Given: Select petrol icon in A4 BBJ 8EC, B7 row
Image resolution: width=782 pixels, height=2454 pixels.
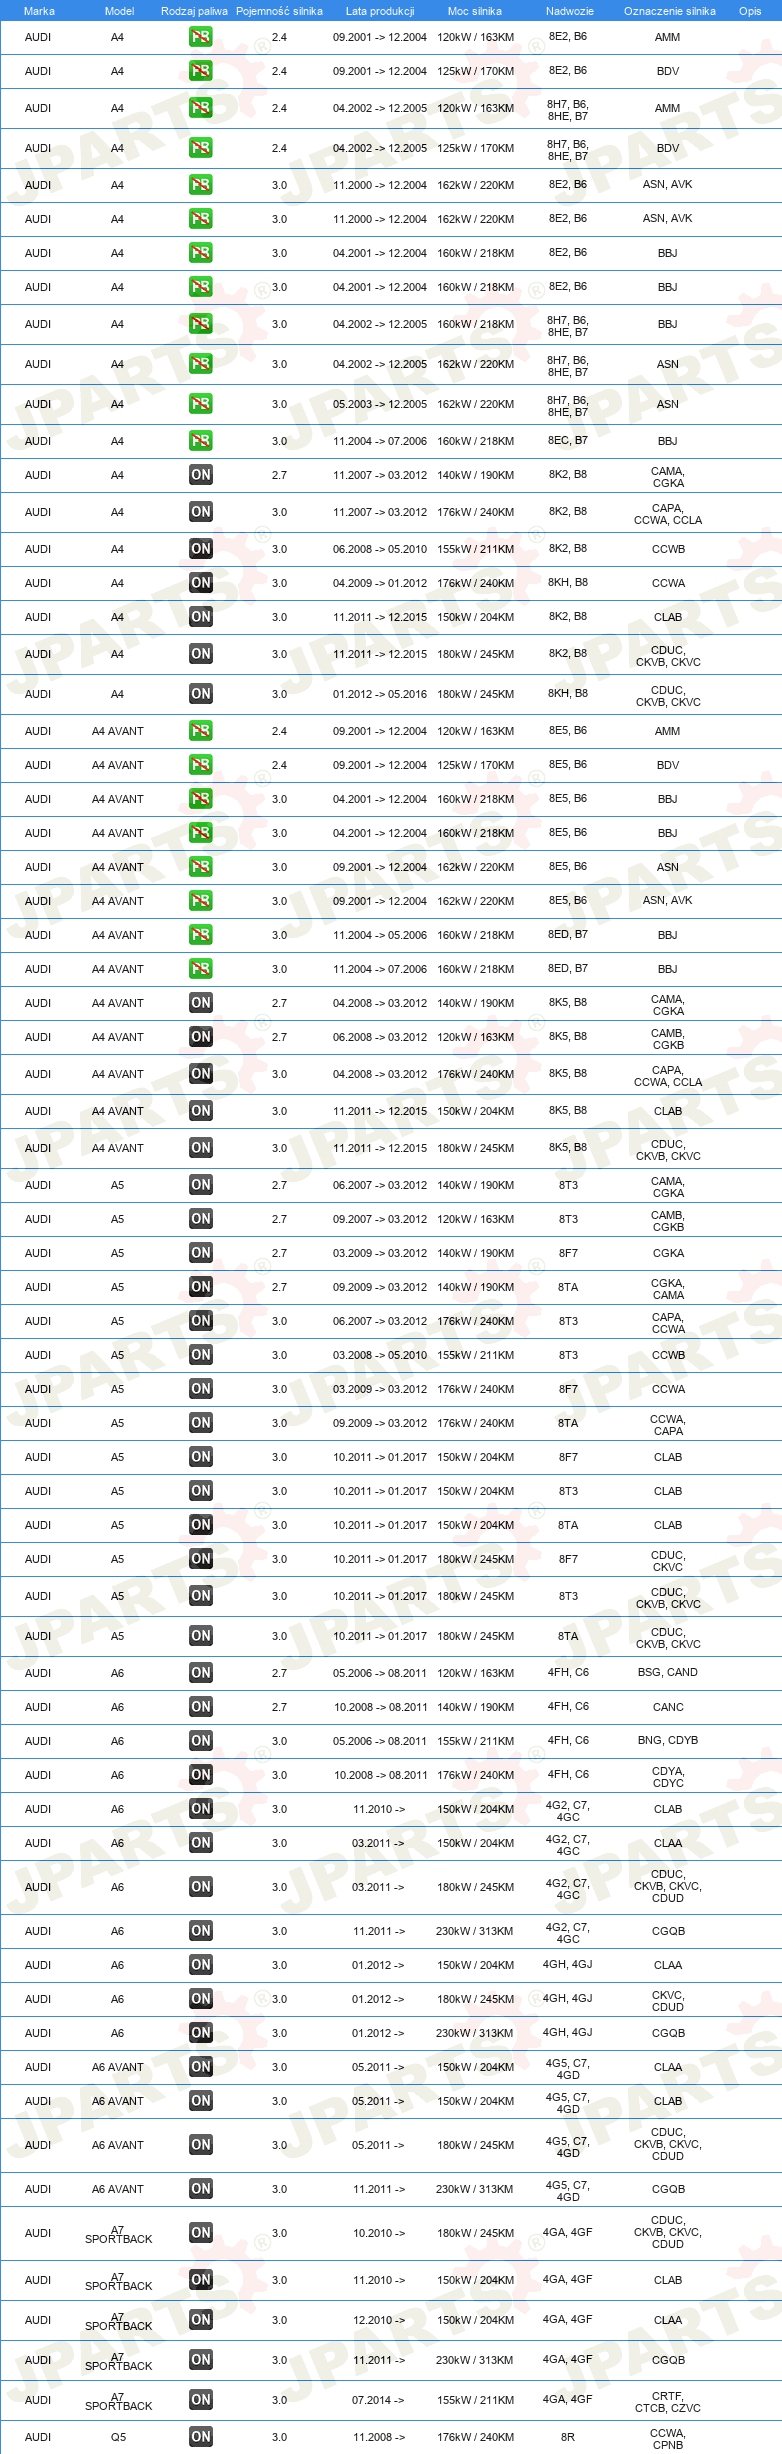Looking at the screenshot, I should [x=201, y=441].
